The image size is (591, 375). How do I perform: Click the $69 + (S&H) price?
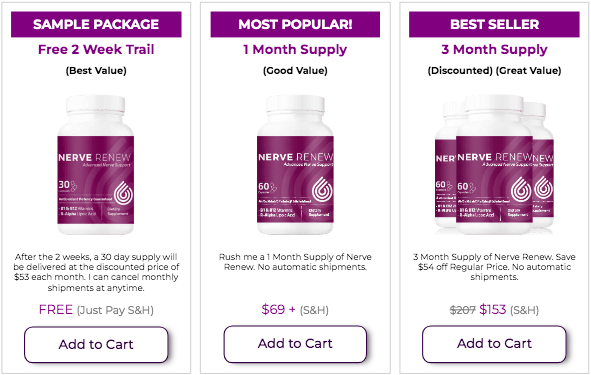point(295,310)
